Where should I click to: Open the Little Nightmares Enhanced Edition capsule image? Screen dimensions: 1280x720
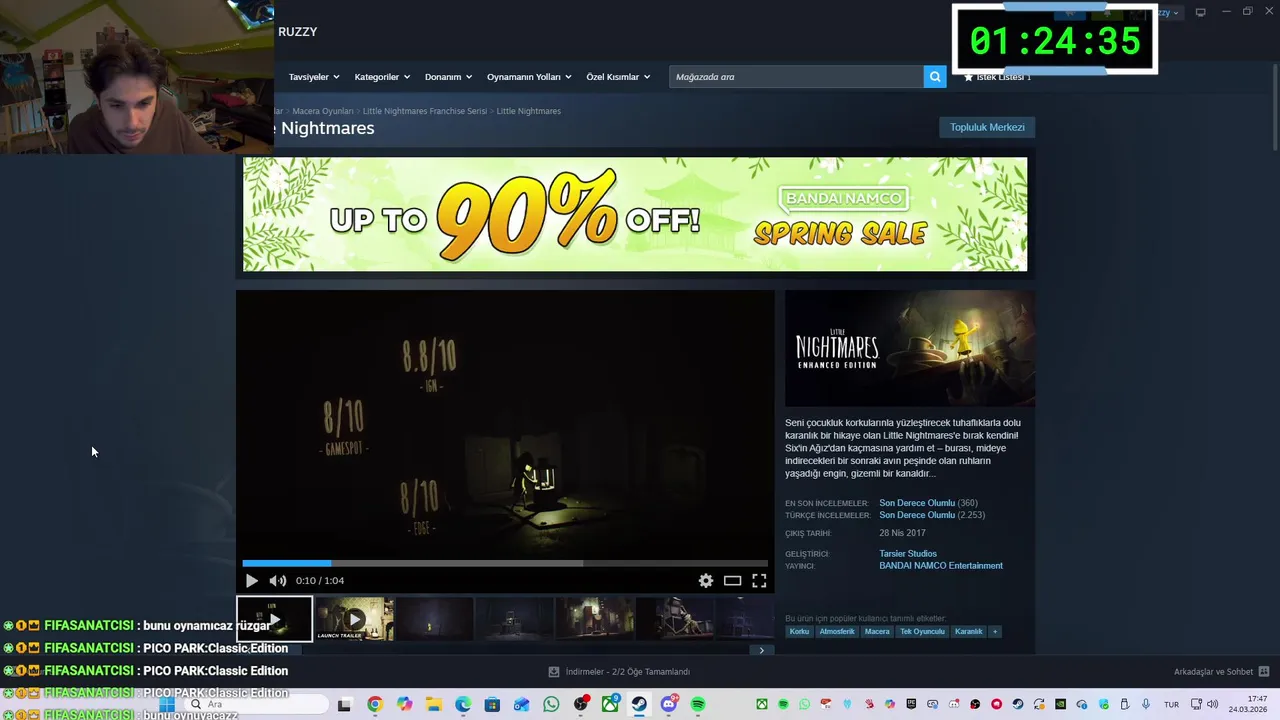(910, 348)
